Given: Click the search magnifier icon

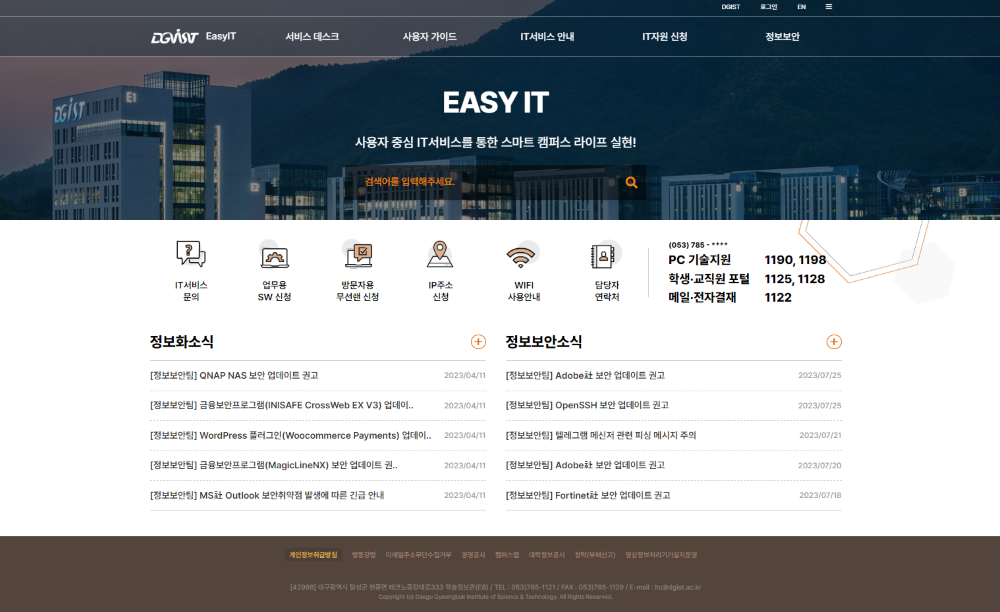Looking at the screenshot, I should click(631, 183).
